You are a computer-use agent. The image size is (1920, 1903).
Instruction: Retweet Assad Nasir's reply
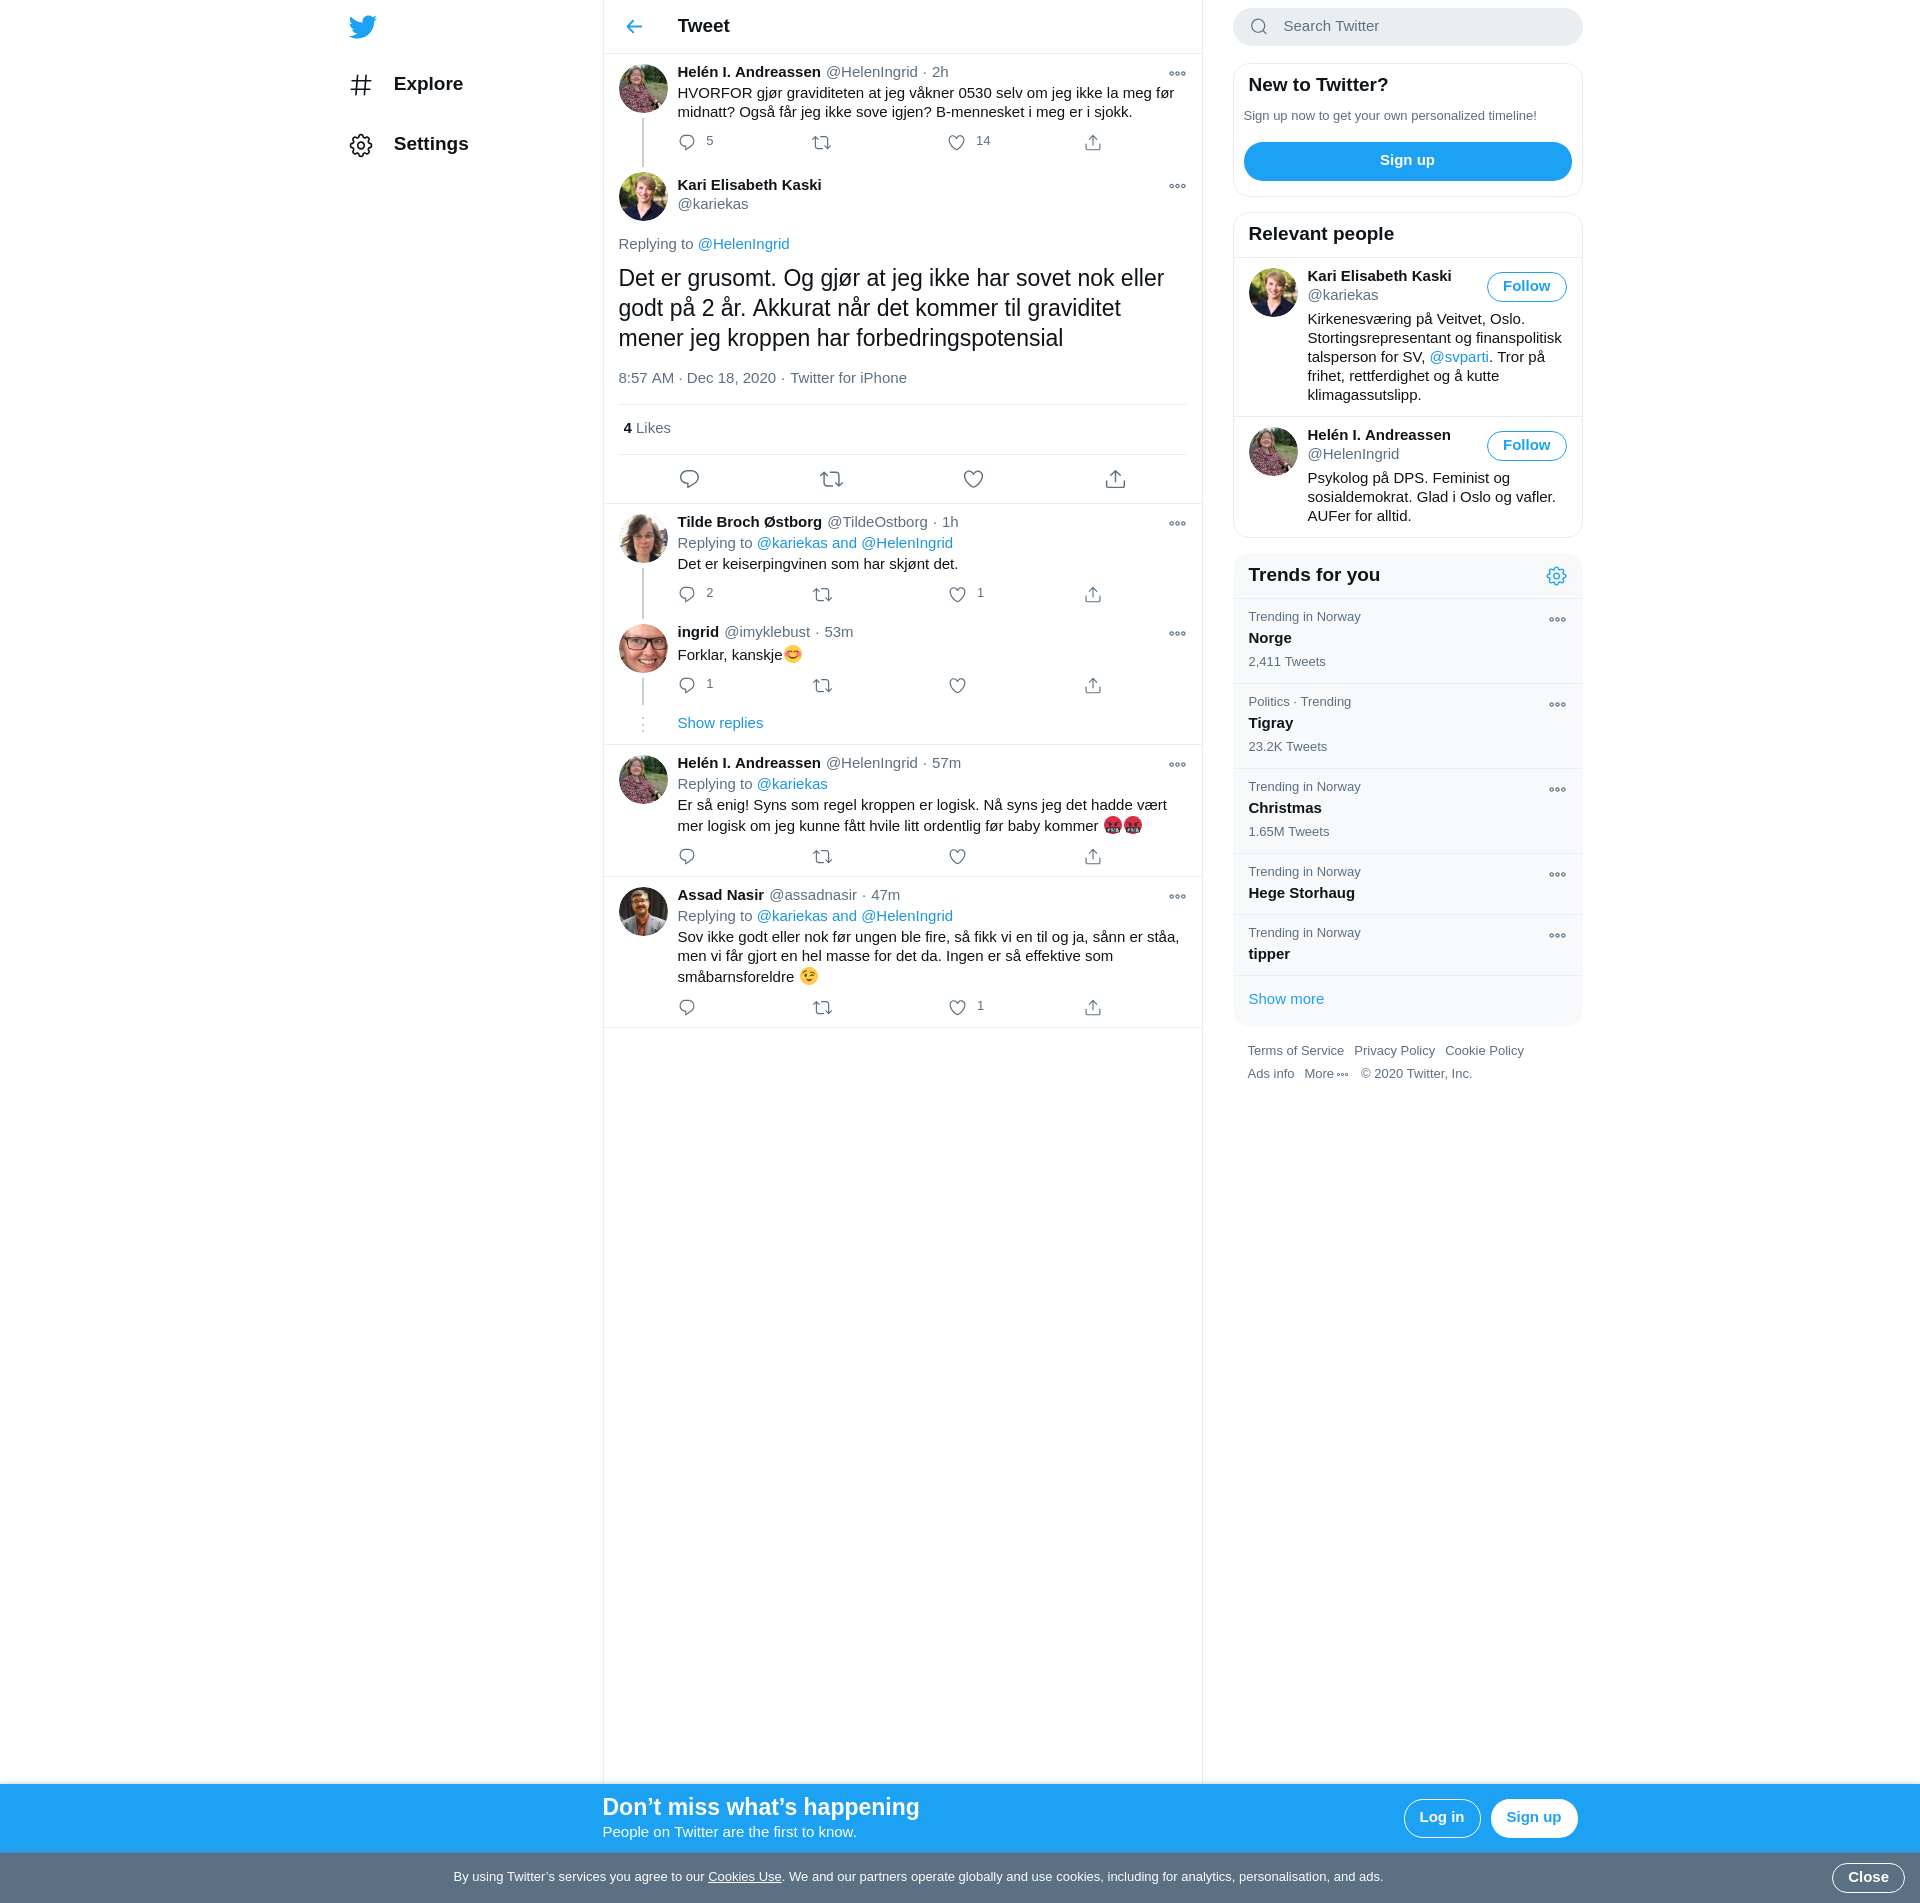[x=822, y=1008]
